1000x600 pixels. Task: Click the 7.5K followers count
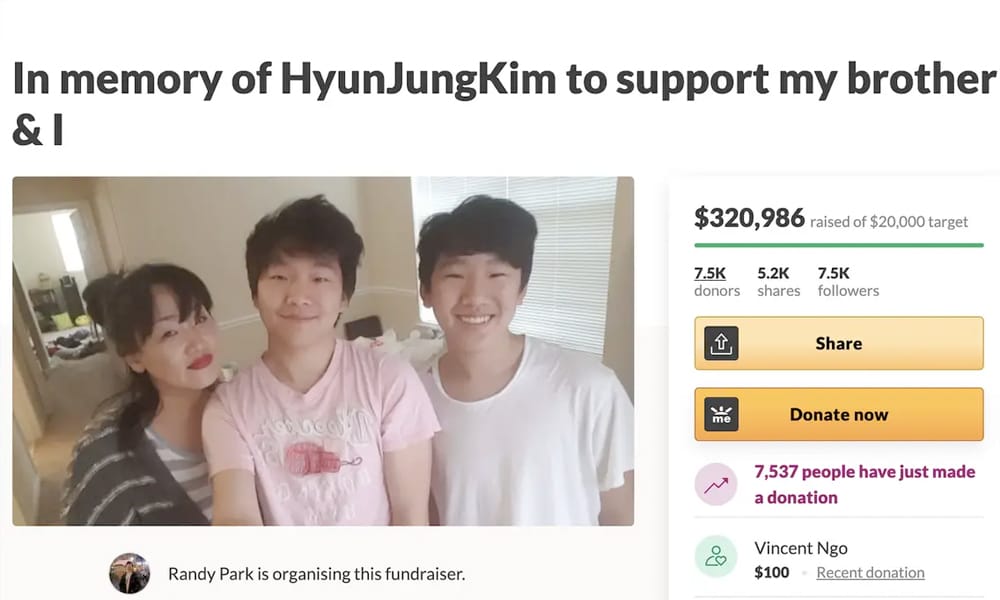(x=848, y=282)
